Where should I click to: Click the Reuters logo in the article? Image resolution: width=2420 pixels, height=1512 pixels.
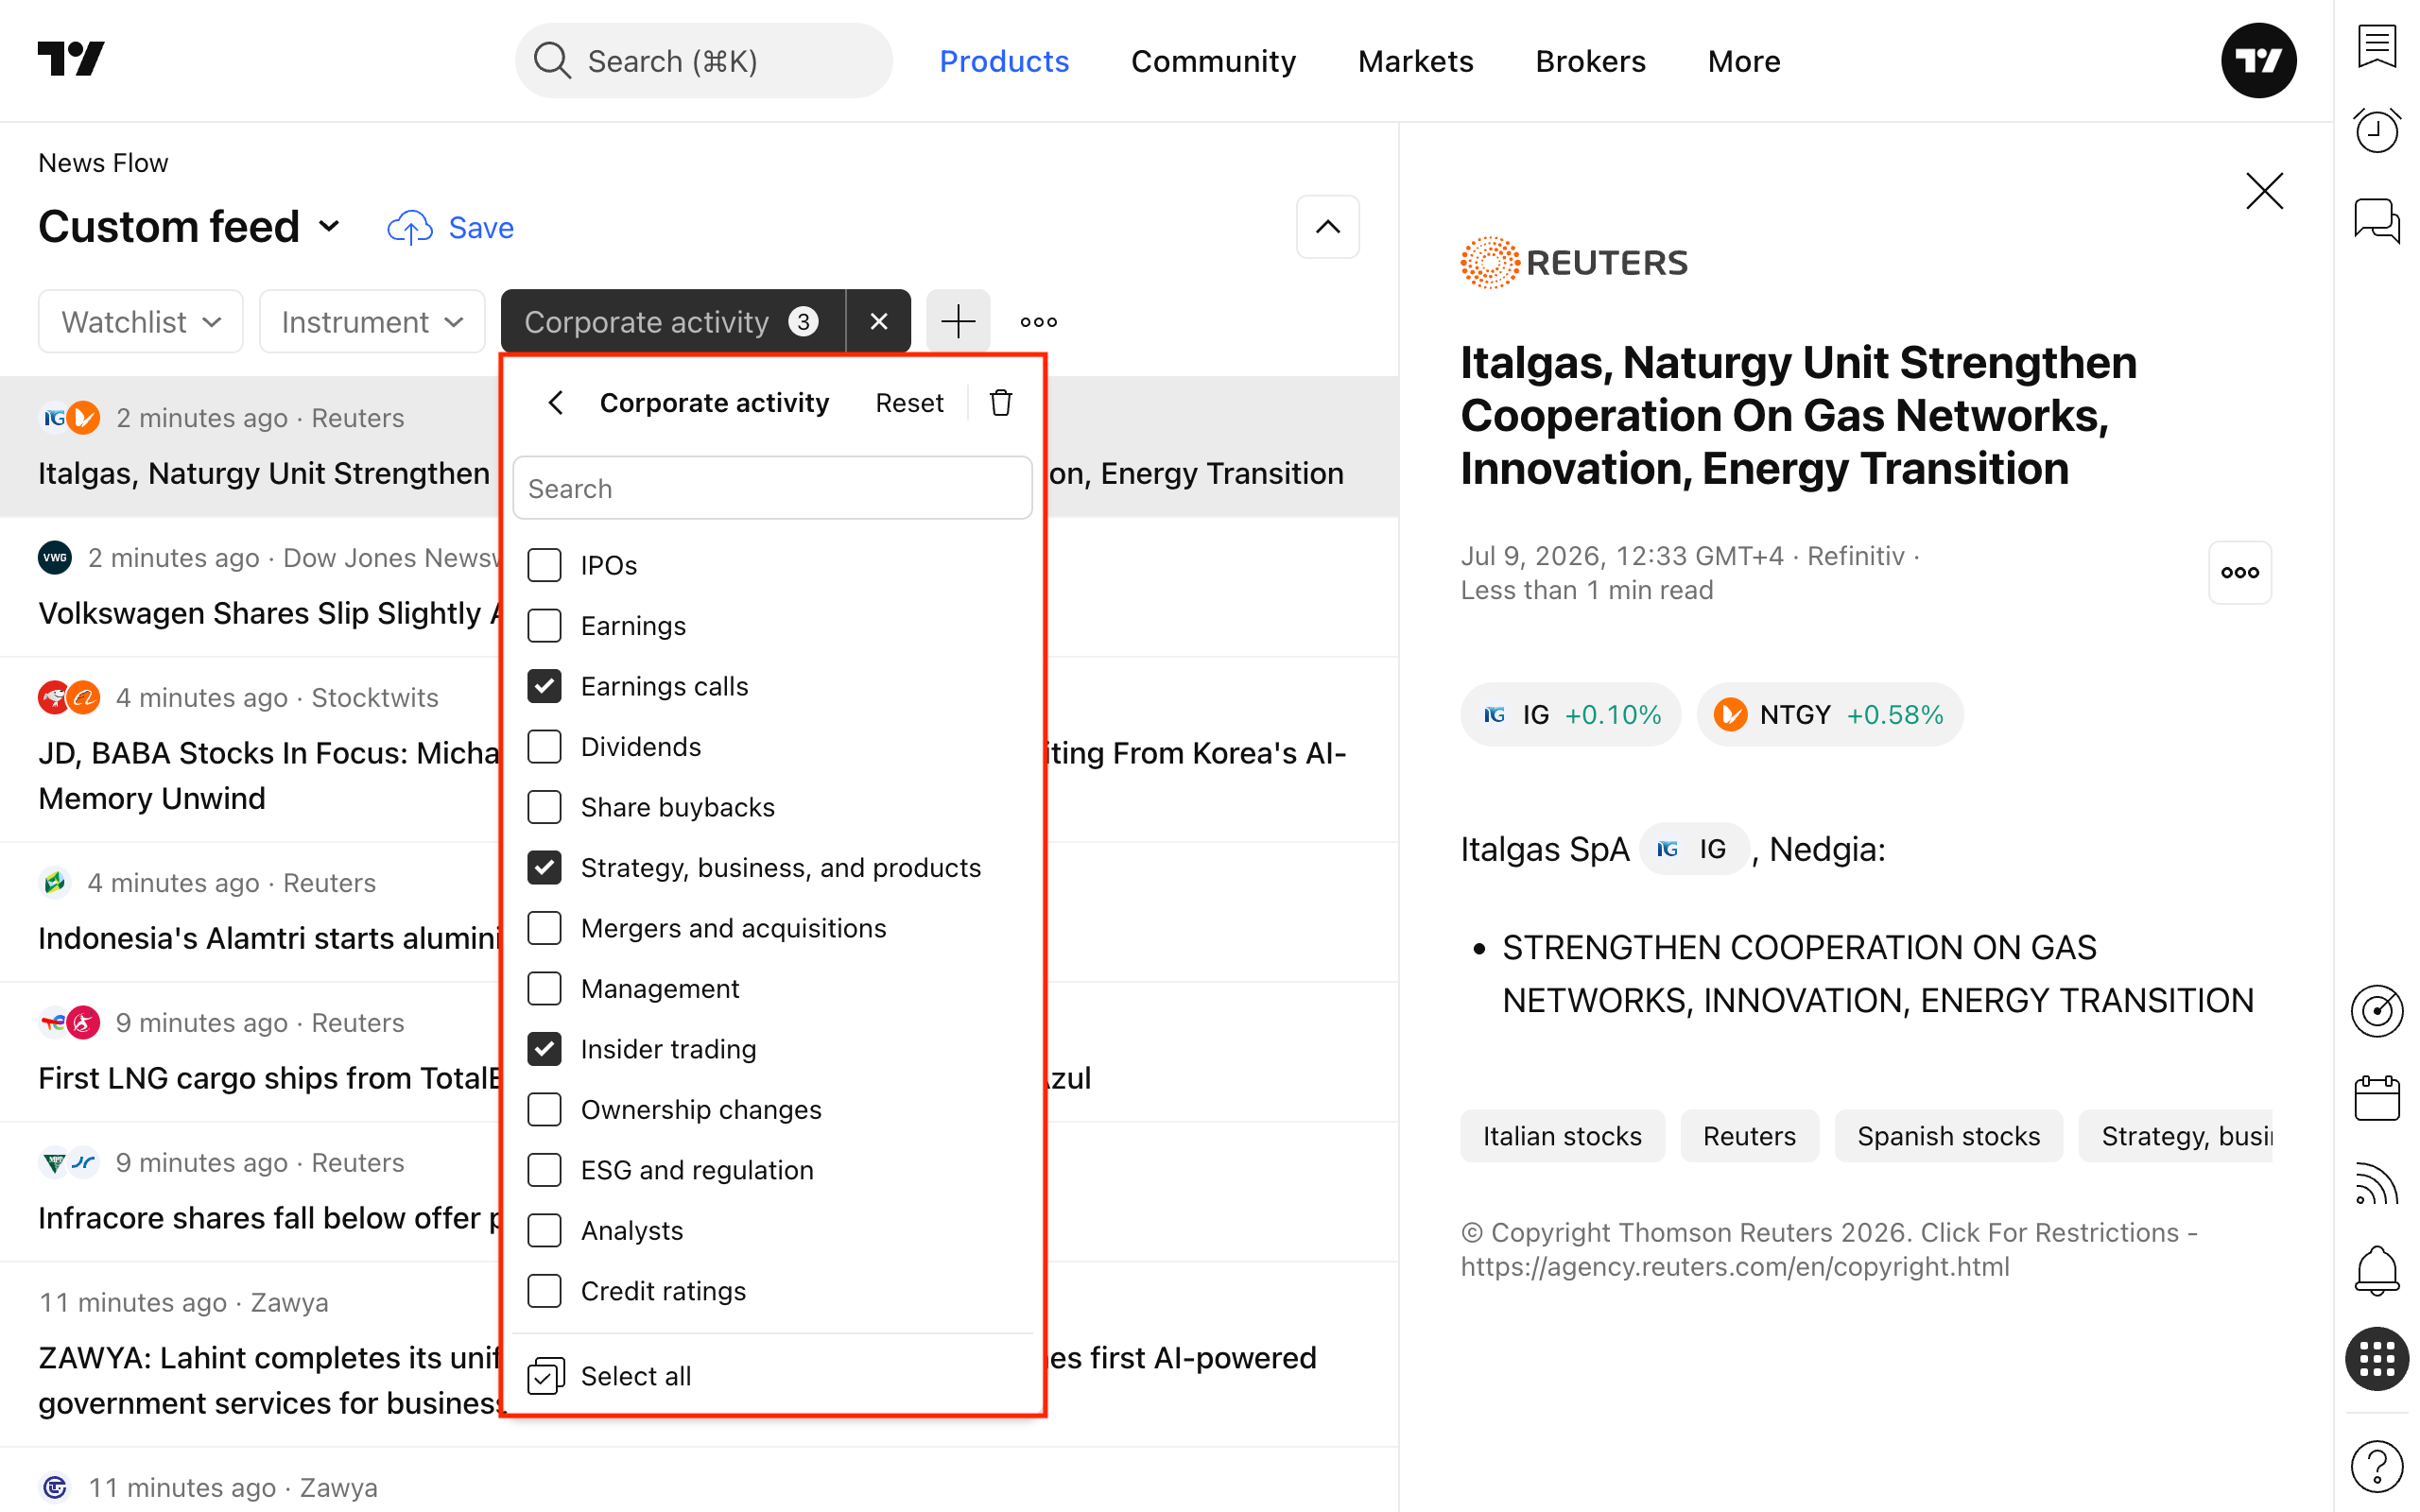tap(1574, 262)
